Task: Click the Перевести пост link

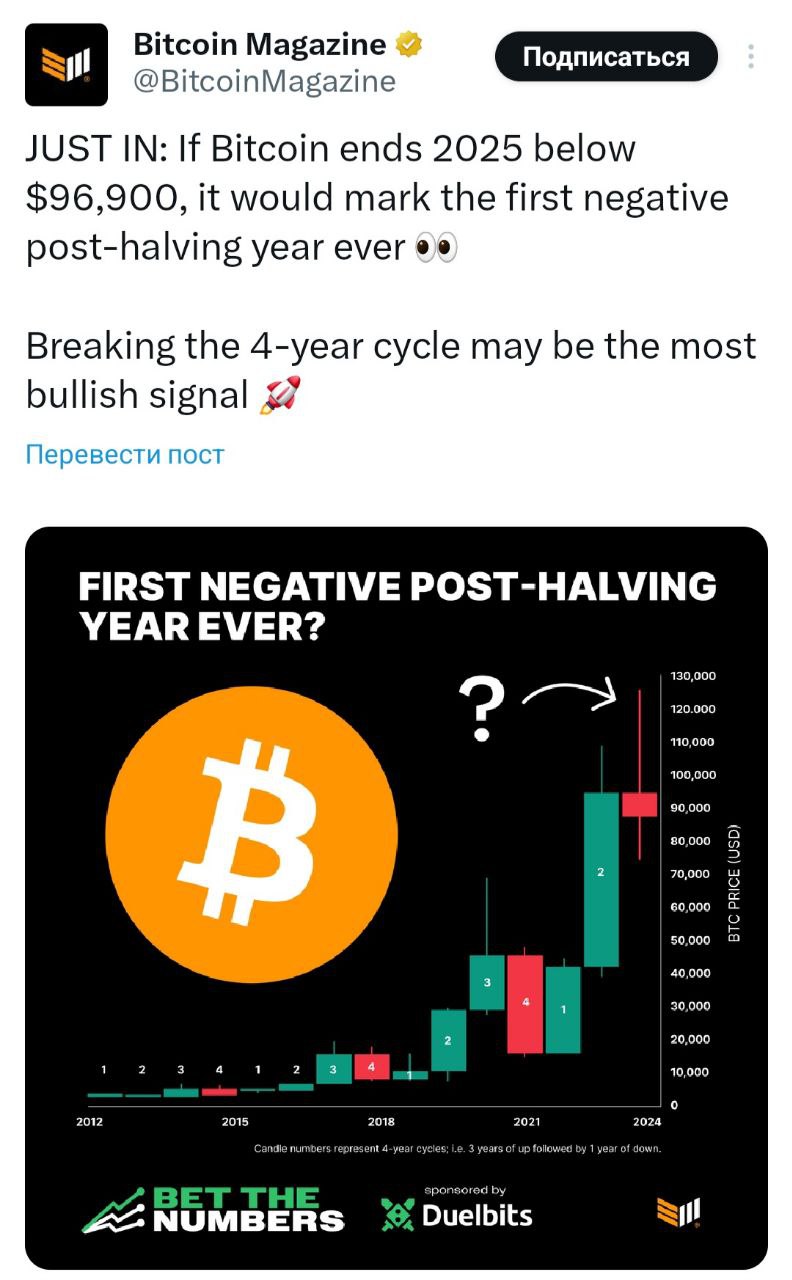Action: click(x=125, y=455)
